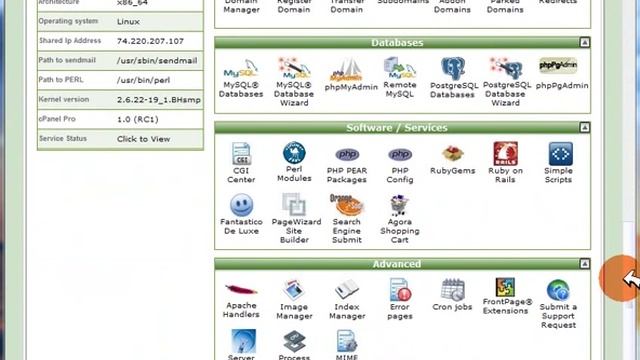Open Remote MySQL settings
The height and width of the screenshot is (360, 640).
pos(400,78)
